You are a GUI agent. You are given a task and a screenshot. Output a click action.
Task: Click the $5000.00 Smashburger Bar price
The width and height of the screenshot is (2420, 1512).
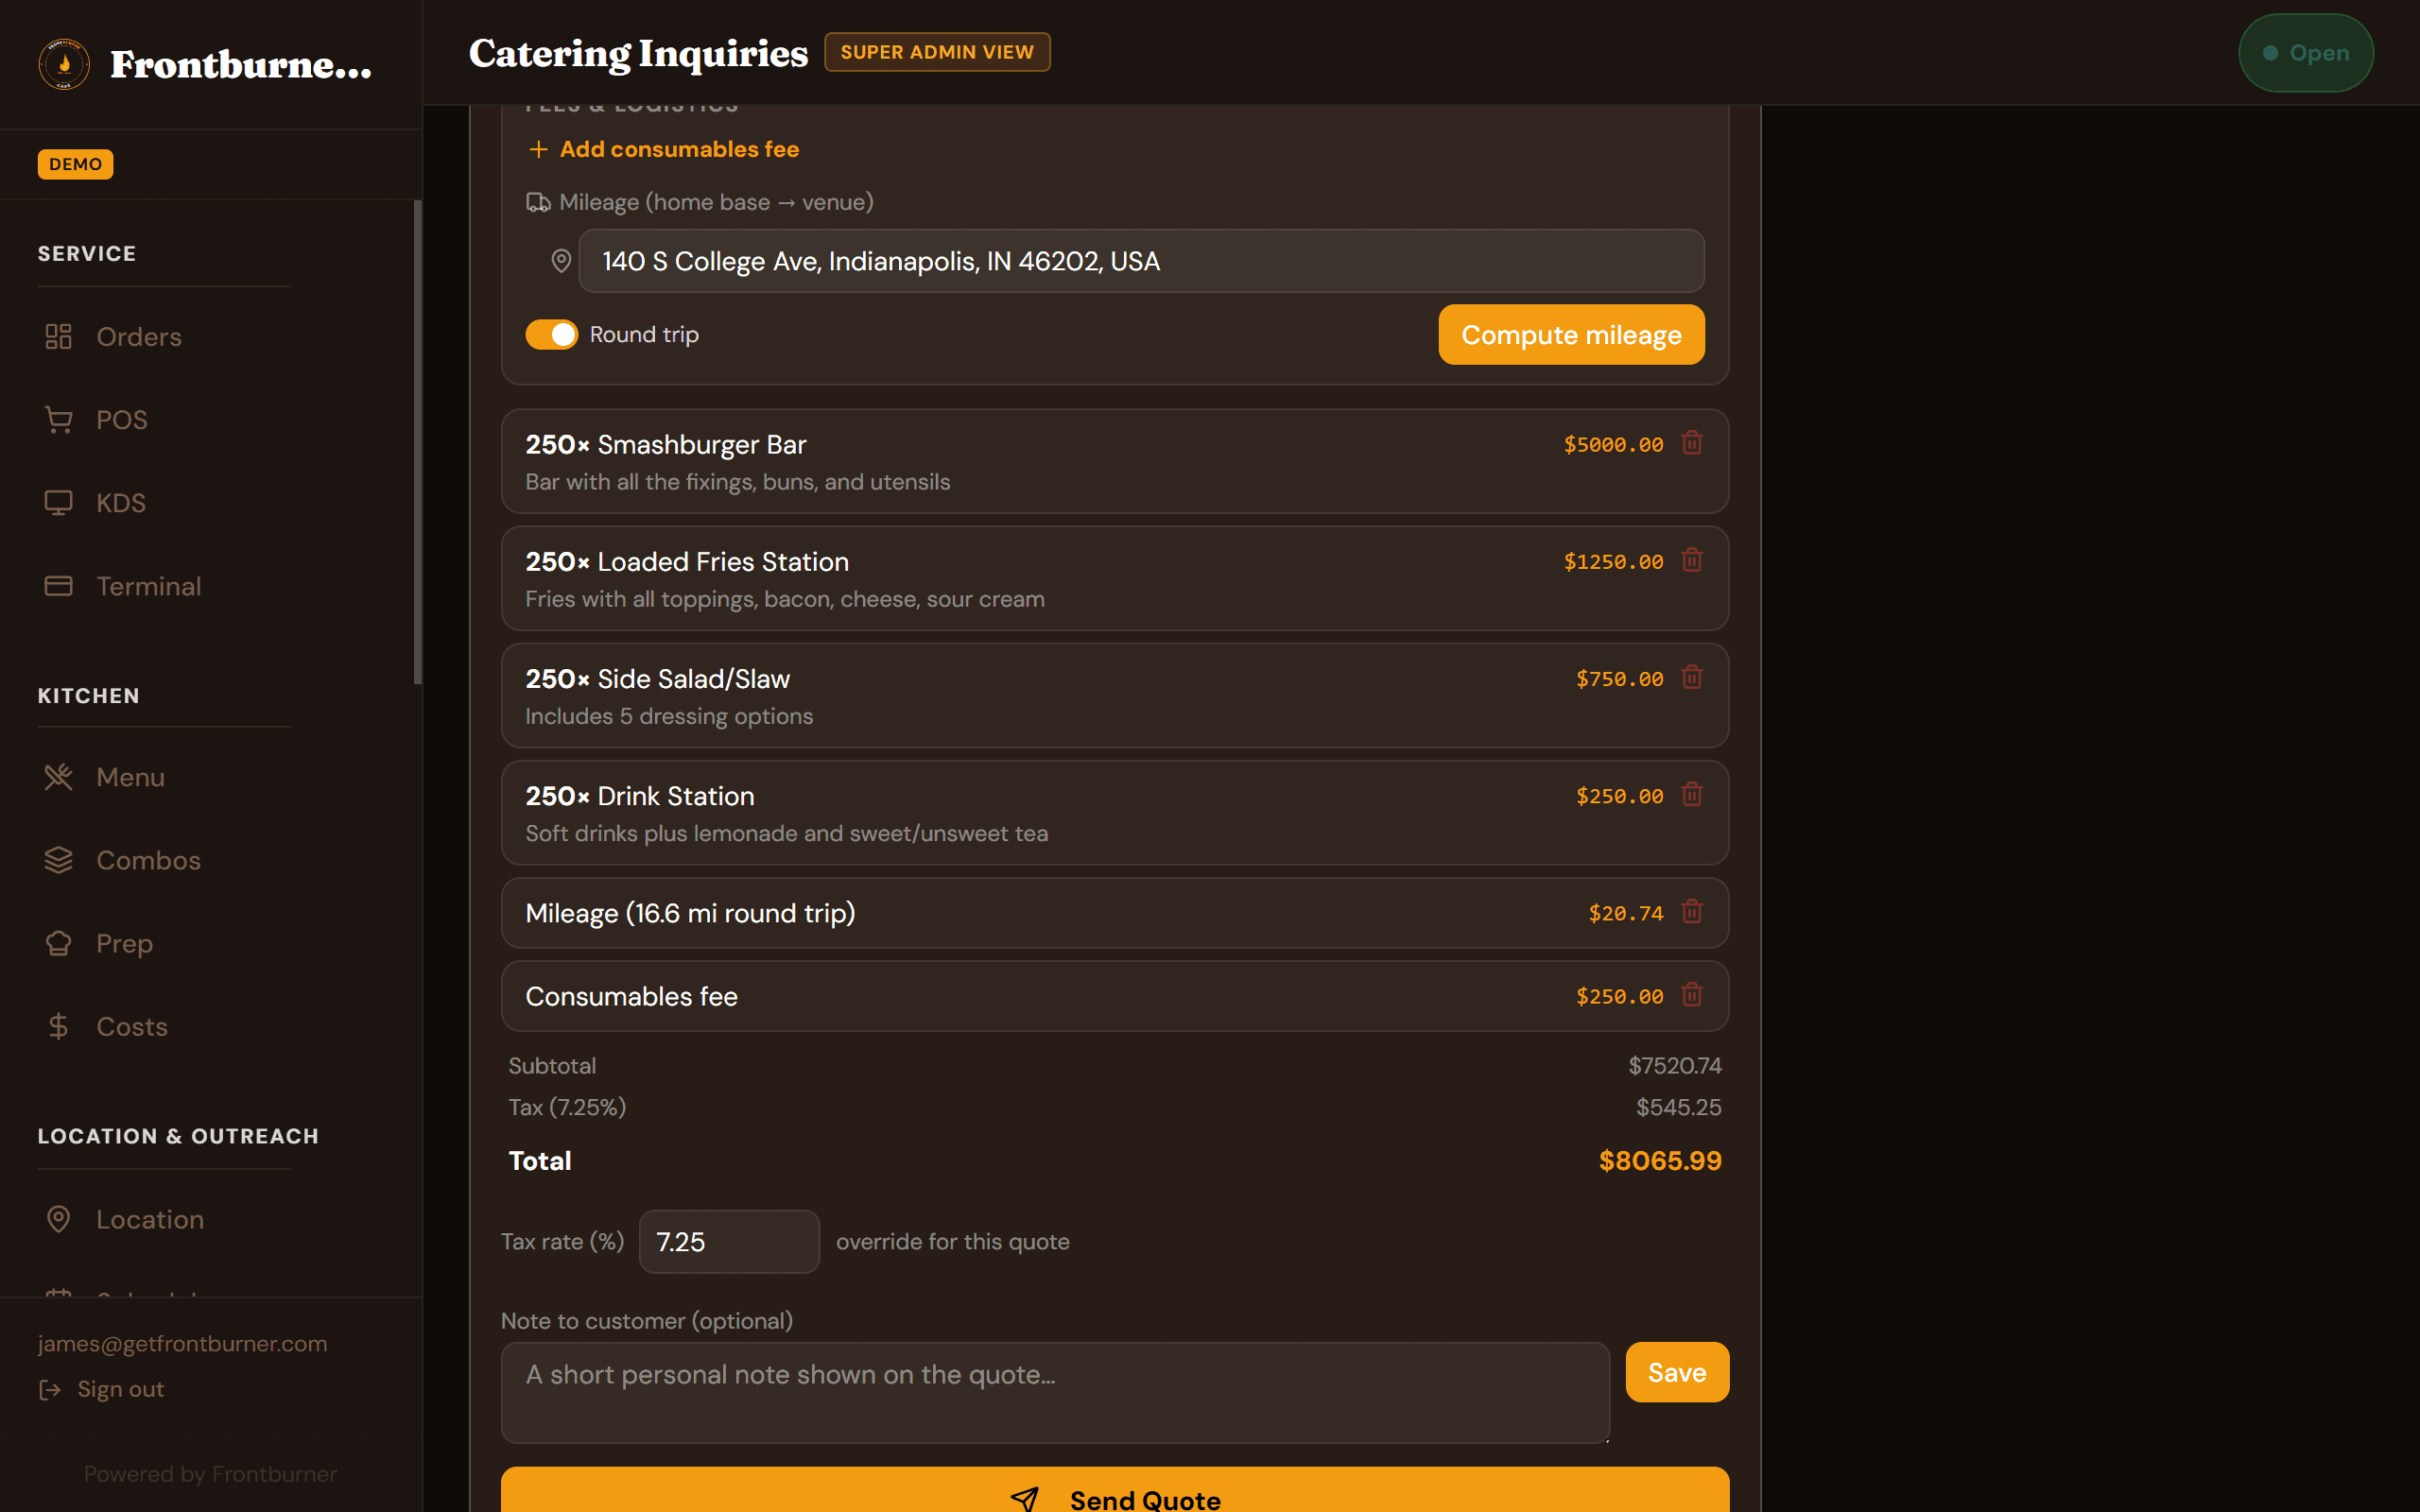(1613, 444)
